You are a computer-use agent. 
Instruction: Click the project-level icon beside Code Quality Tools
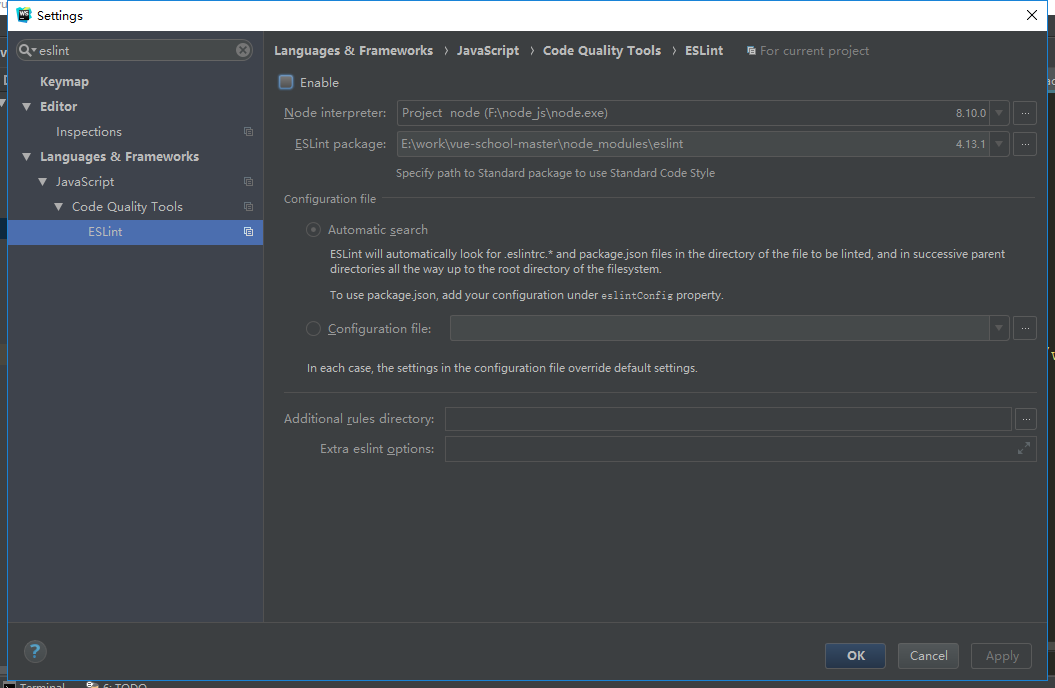point(248,206)
